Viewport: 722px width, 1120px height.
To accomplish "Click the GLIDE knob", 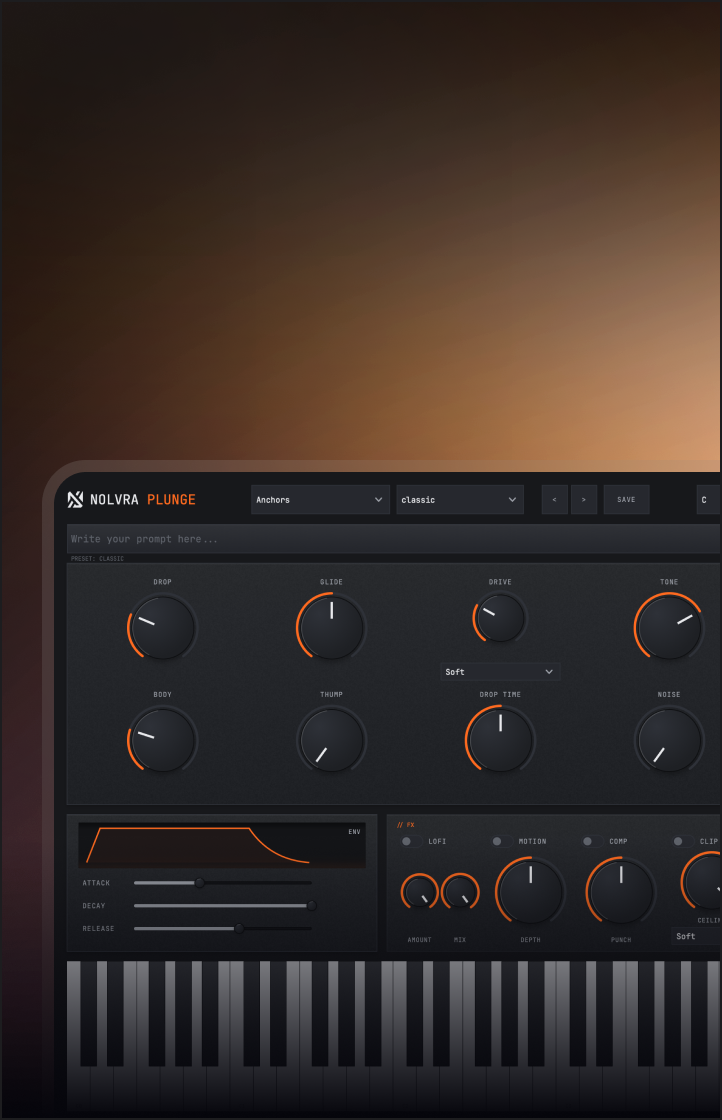I will pos(331,627).
